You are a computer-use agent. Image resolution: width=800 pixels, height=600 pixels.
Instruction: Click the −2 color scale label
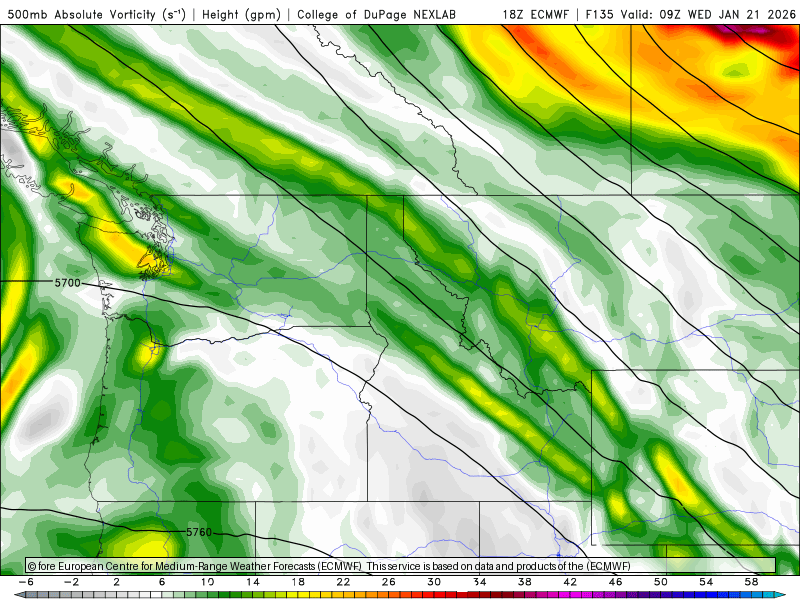coord(71,582)
